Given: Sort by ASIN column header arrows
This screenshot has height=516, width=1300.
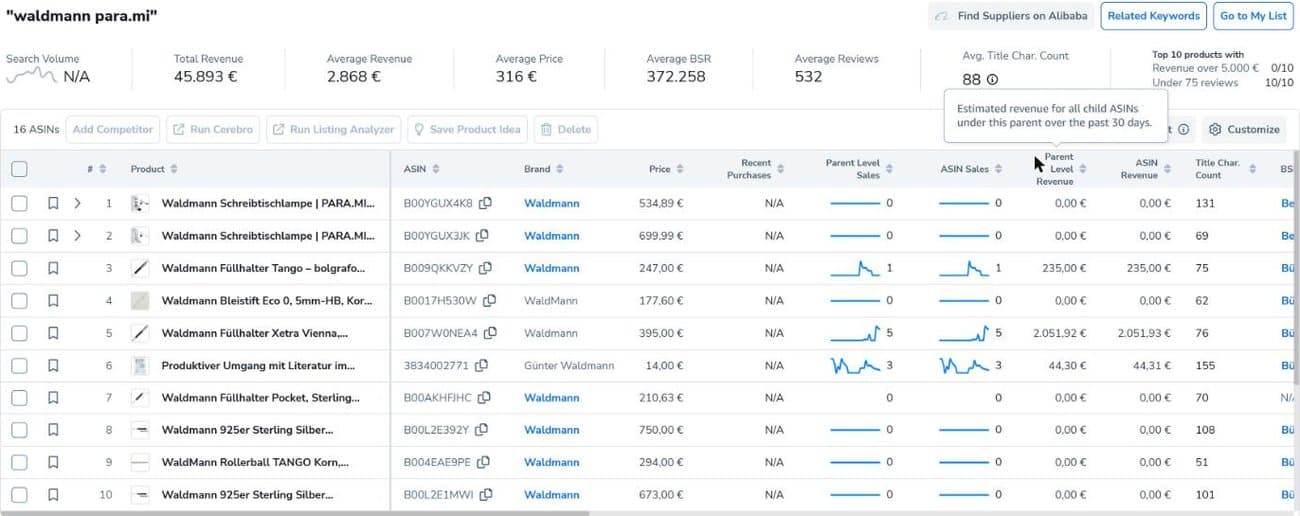Looking at the screenshot, I should [x=435, y=169].
